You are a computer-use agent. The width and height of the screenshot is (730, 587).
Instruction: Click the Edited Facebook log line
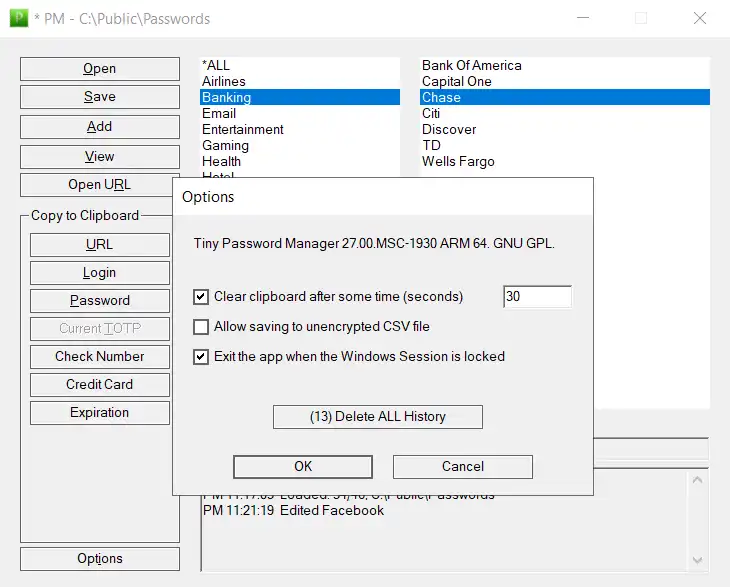[x=293, y=511]
